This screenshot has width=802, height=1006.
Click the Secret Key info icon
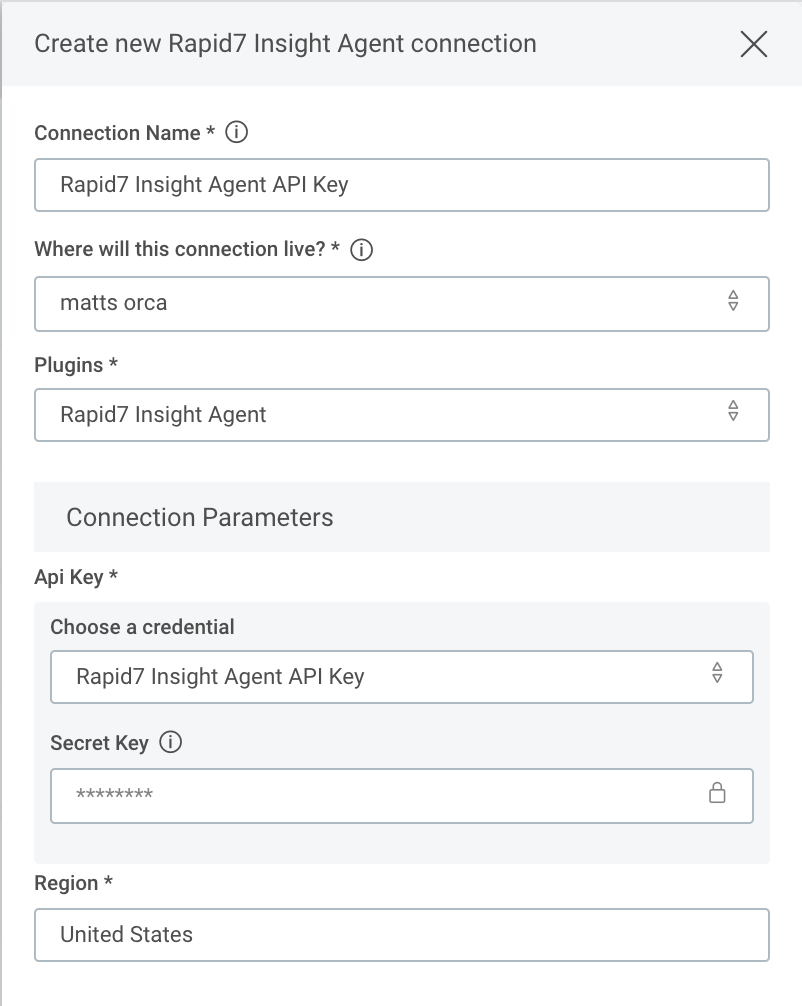coord(171,743)
